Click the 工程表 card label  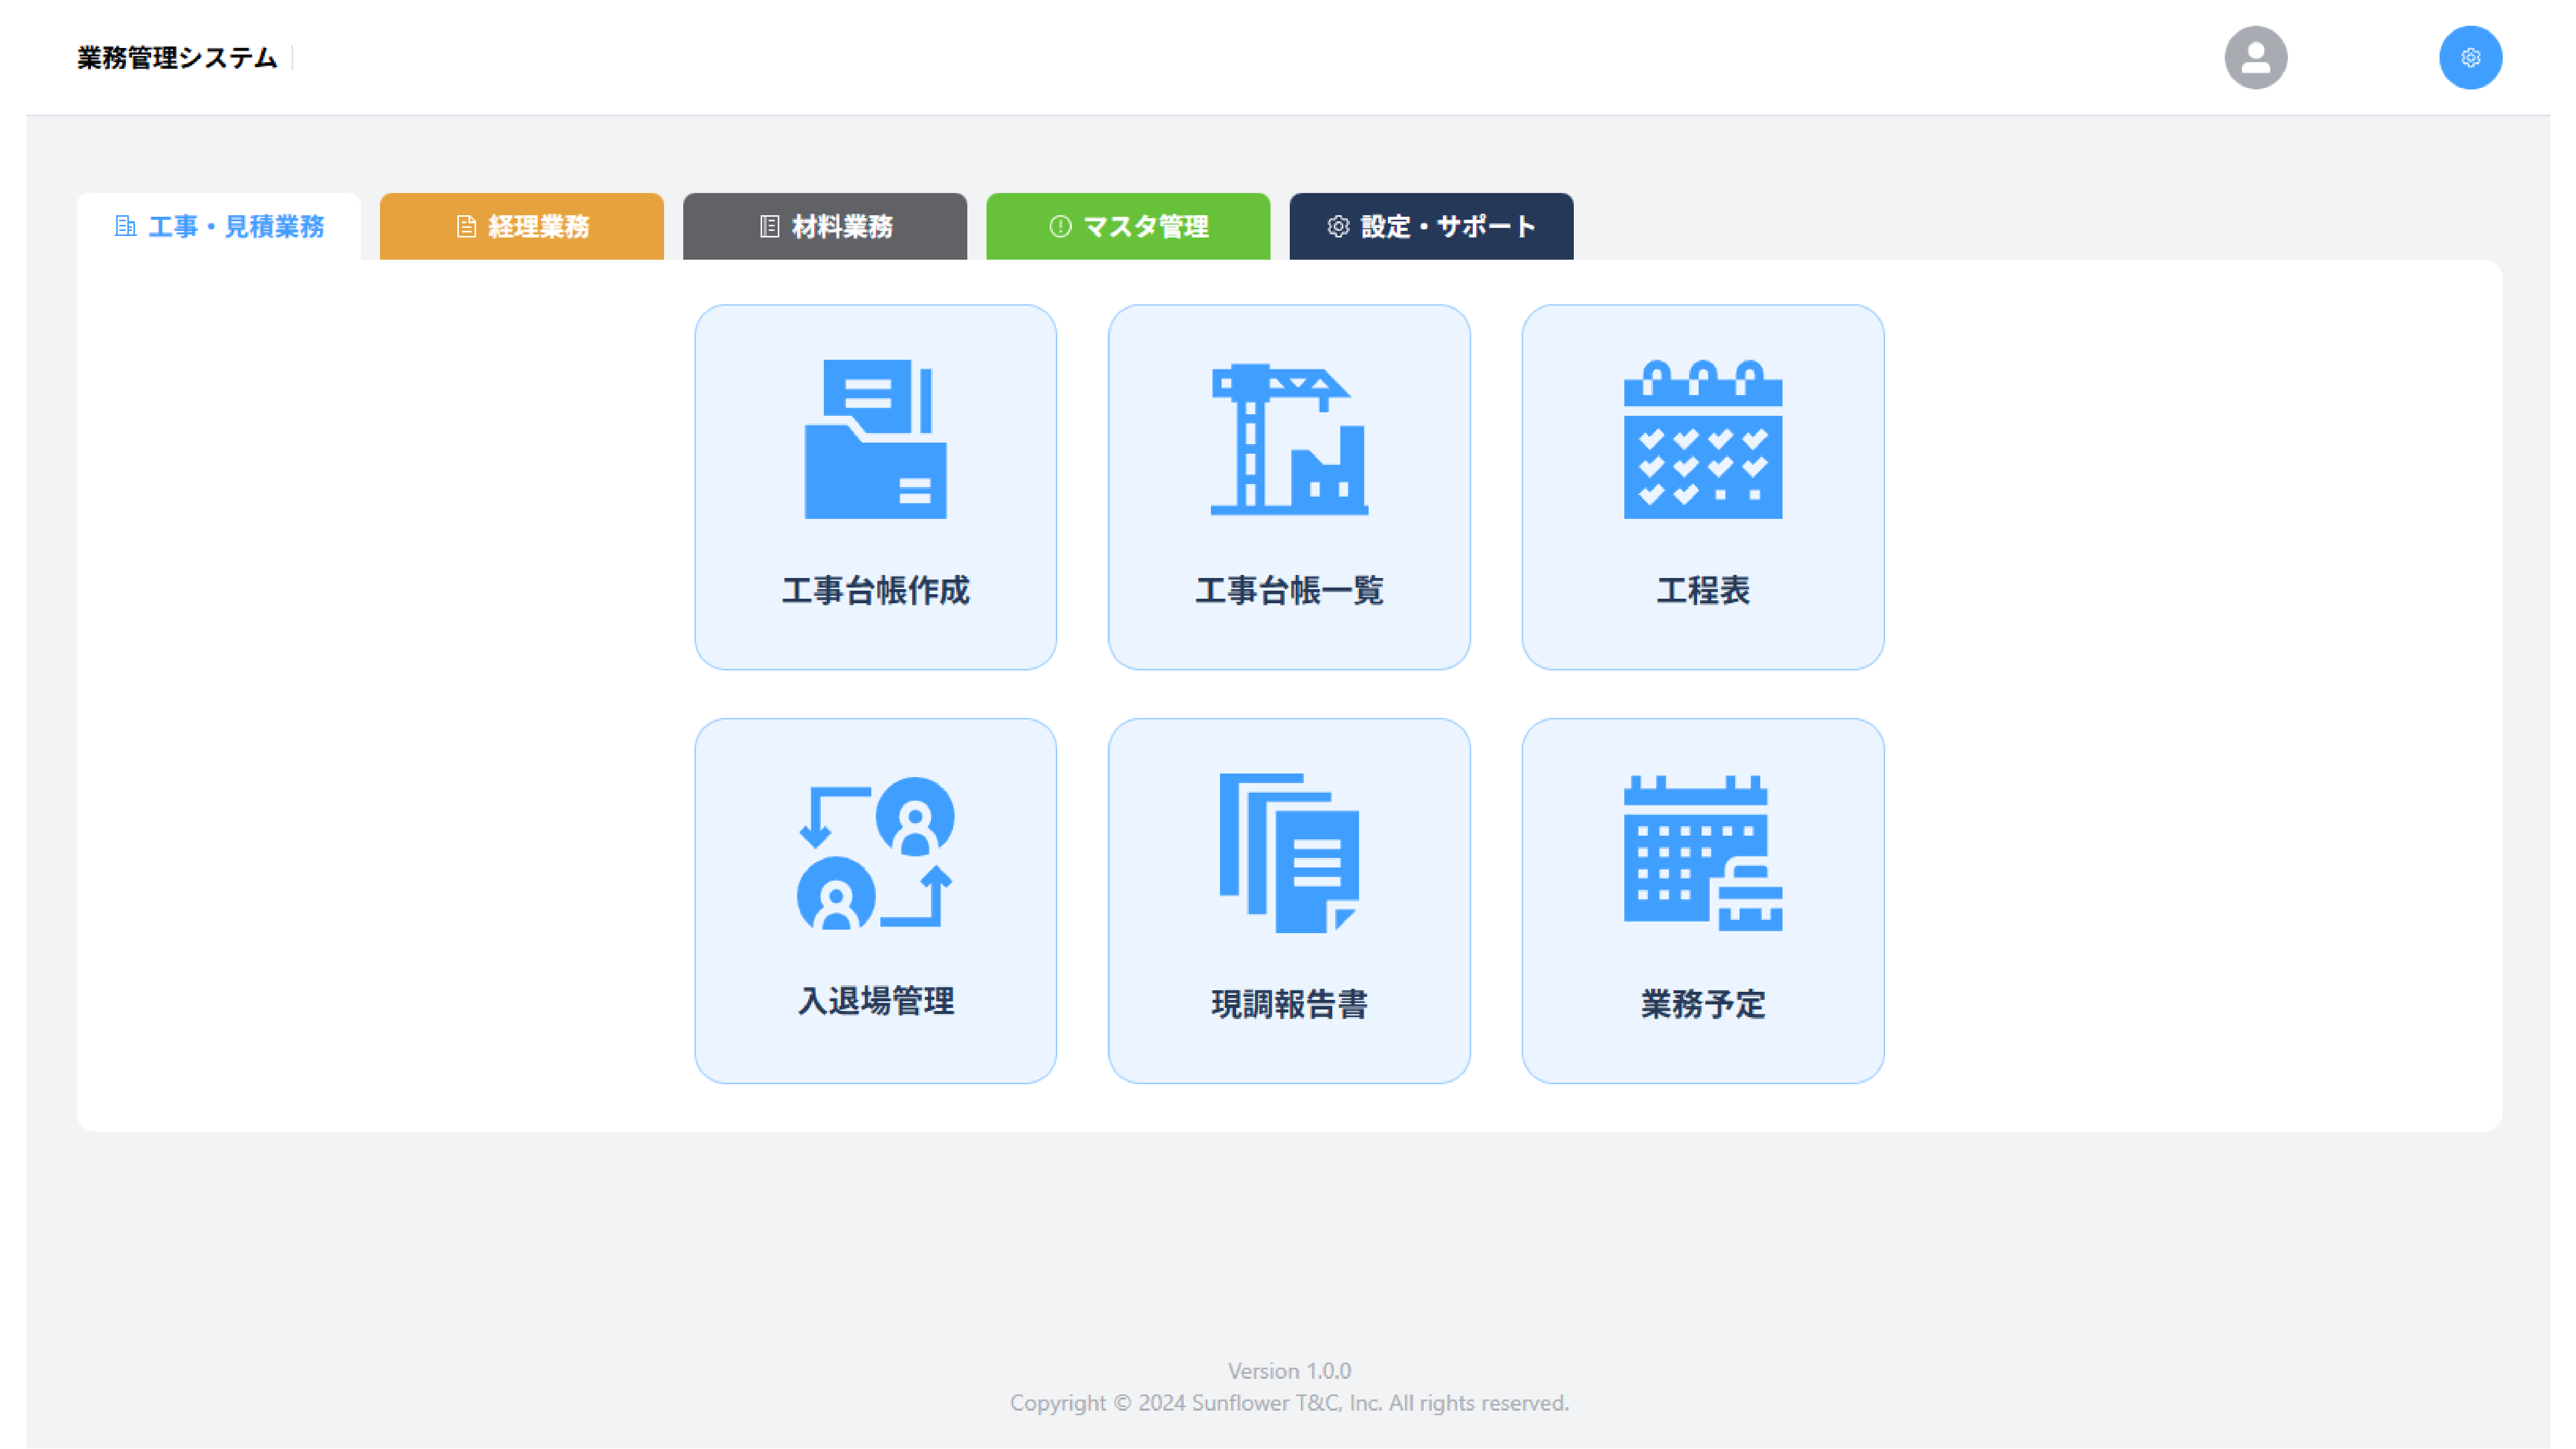(x=1702, y=590)
